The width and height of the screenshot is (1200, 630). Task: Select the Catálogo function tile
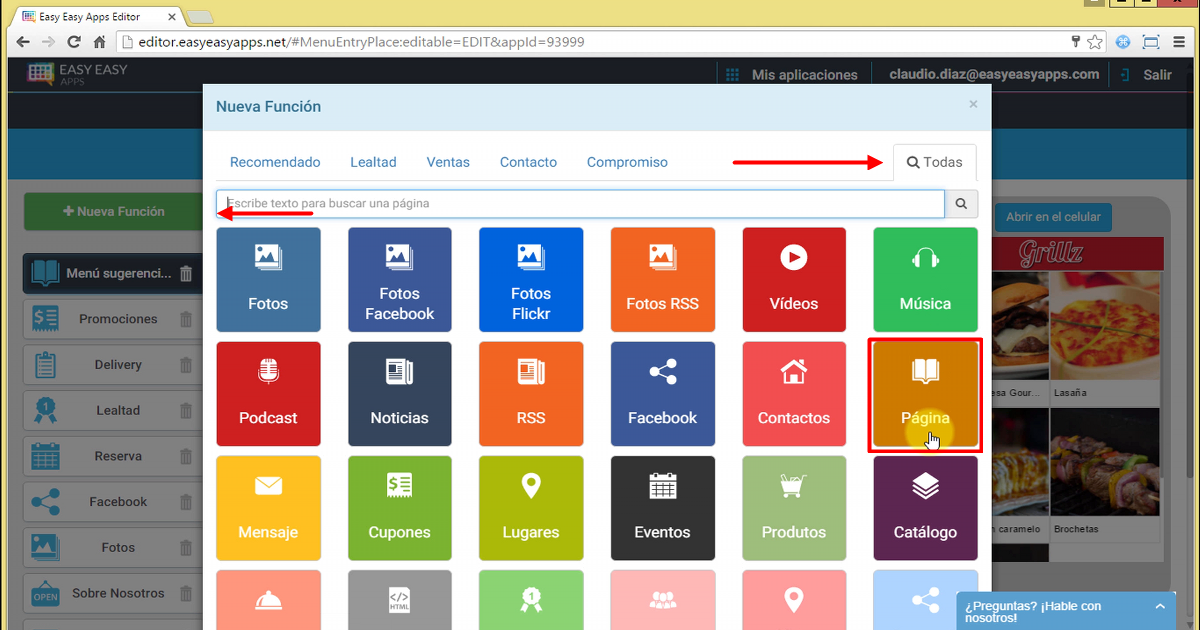point(925,508)
